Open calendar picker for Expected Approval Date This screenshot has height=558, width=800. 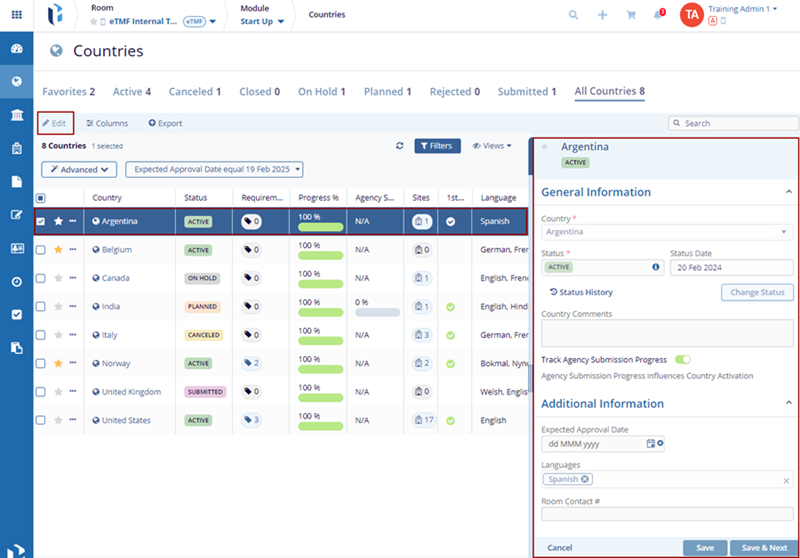(x=650, y=443)
